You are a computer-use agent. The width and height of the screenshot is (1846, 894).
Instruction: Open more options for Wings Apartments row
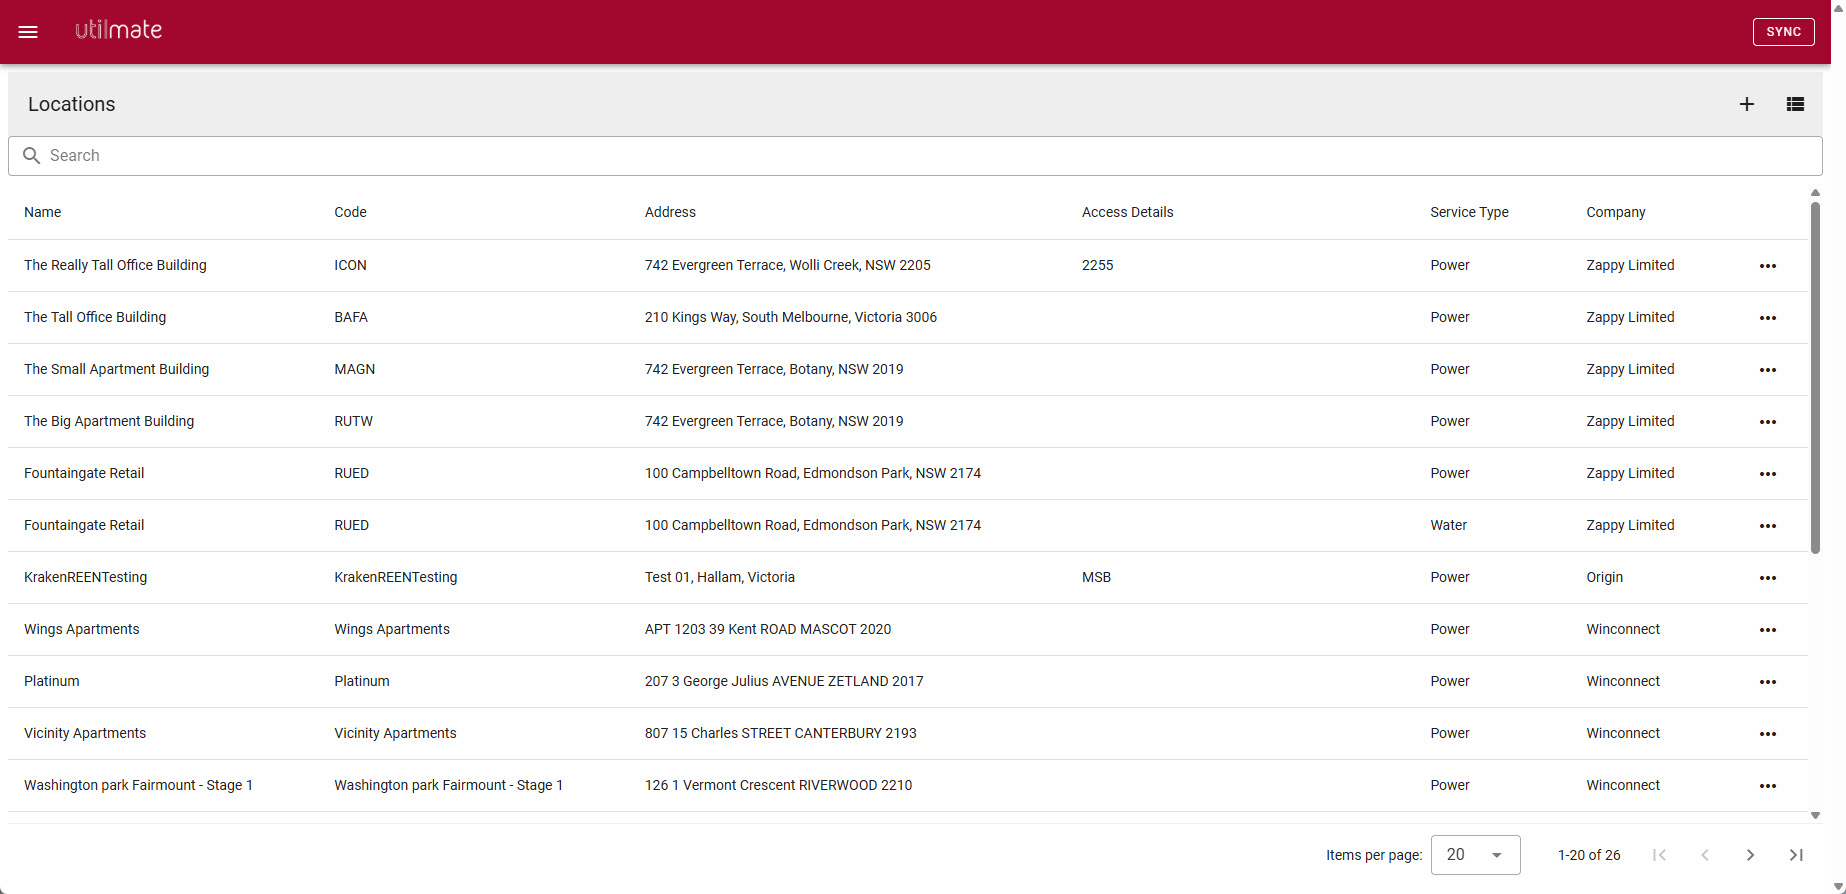pos(1768,630)
